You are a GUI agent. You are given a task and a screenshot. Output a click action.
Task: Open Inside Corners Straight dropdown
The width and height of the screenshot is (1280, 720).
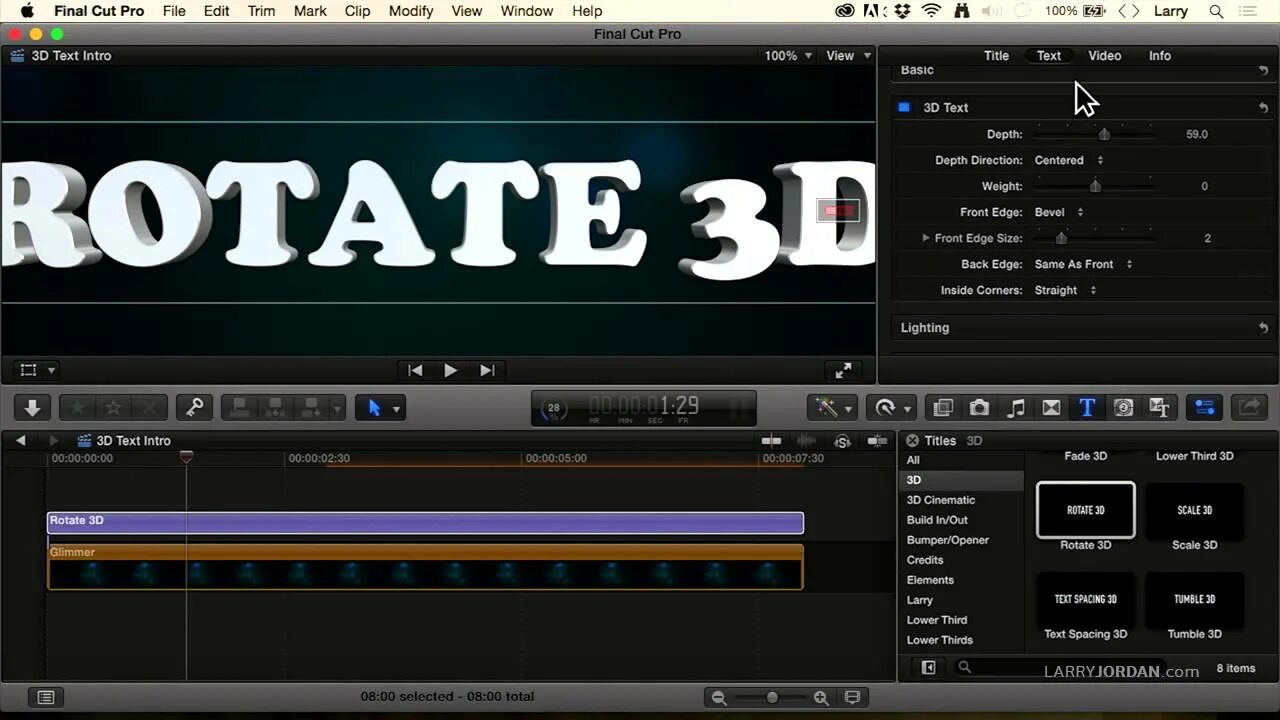click(1065, 290)
